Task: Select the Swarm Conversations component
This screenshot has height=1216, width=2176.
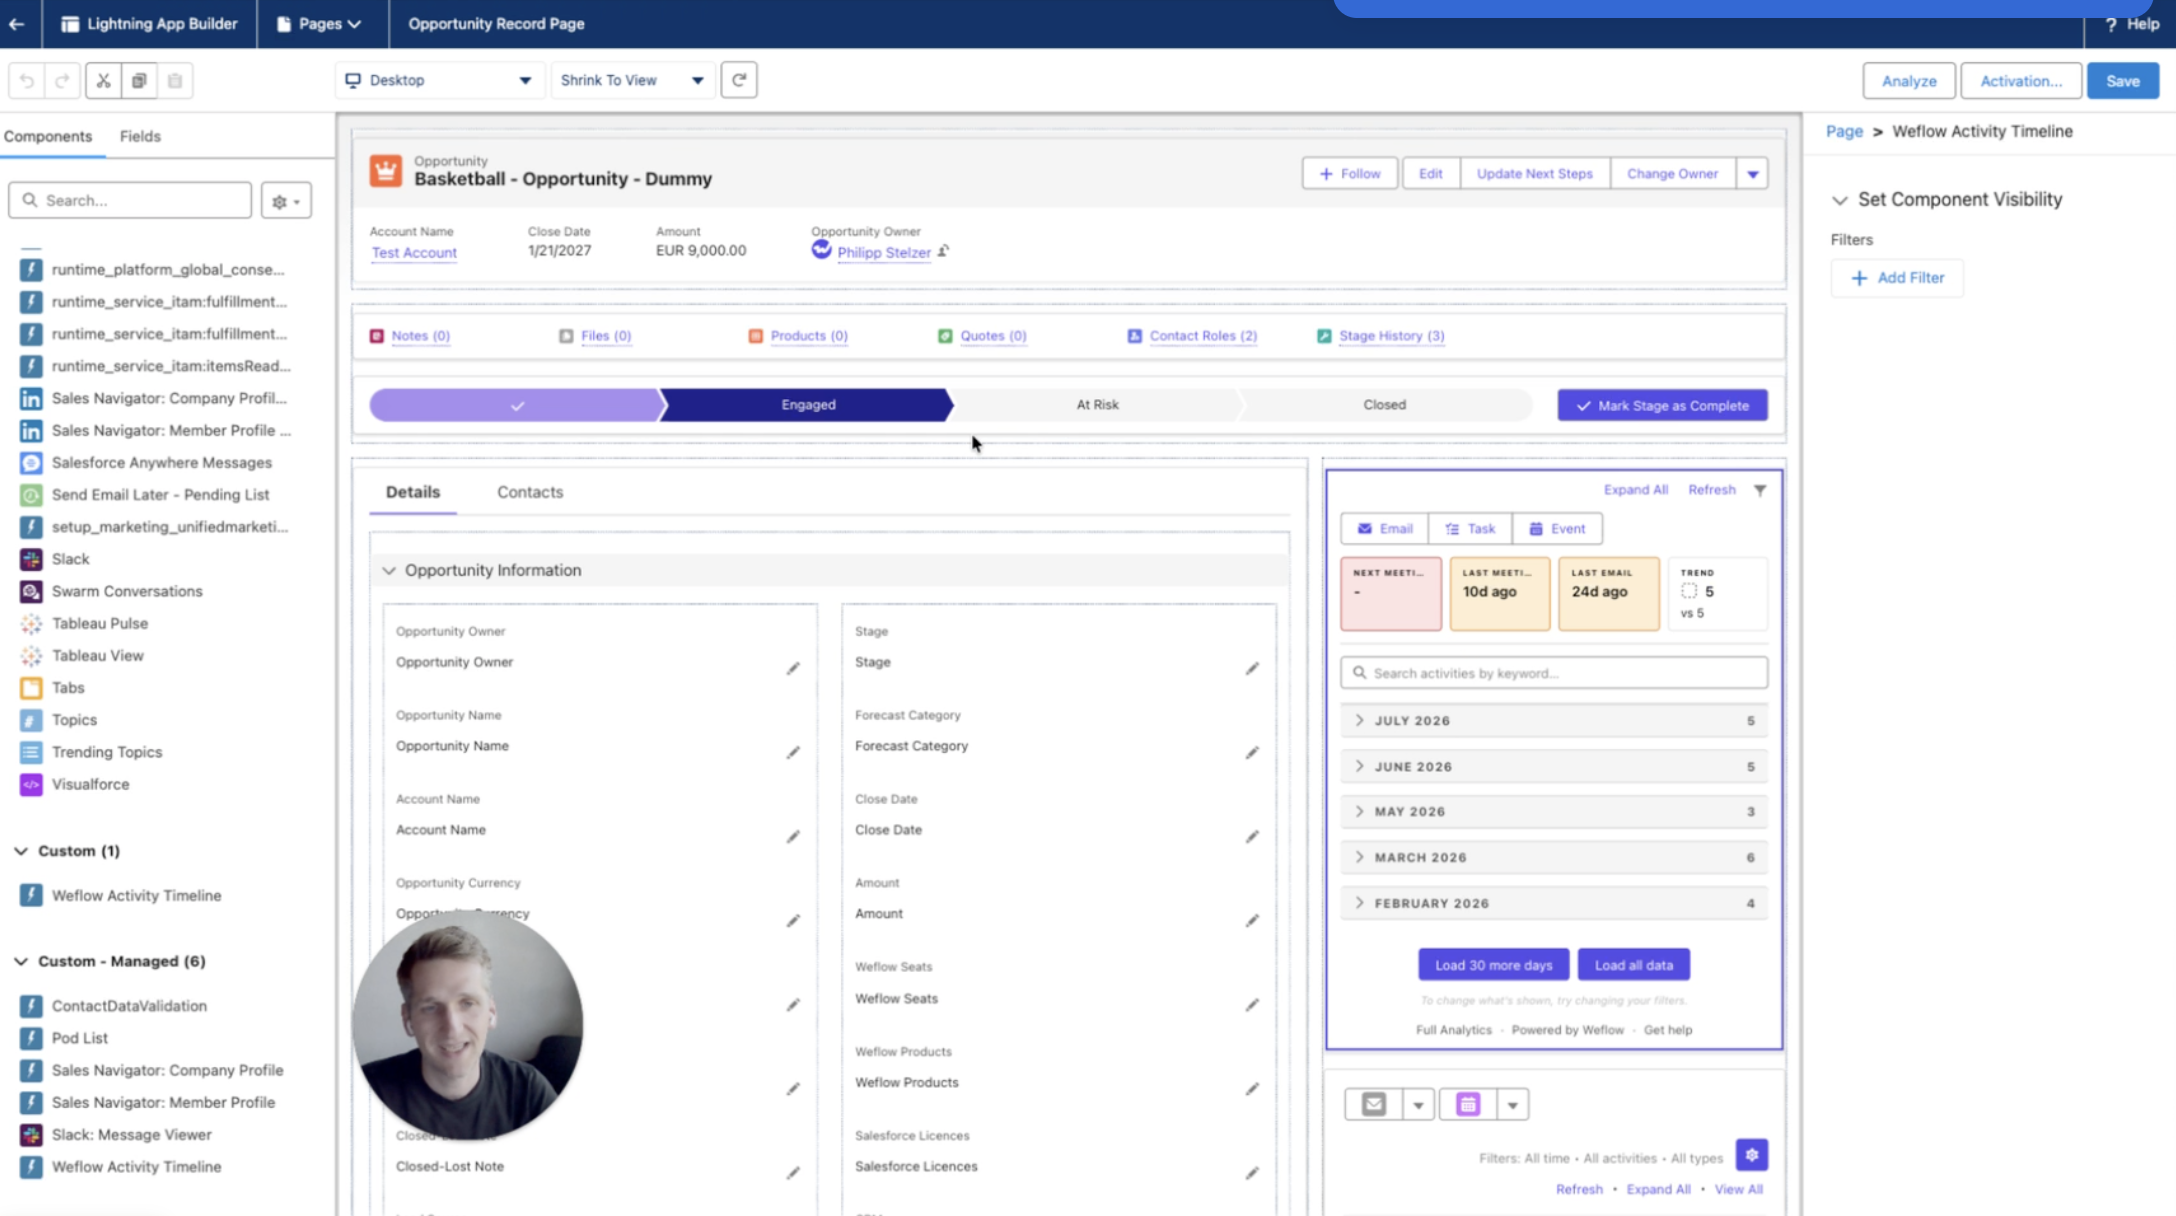Action: coord(127,591)
